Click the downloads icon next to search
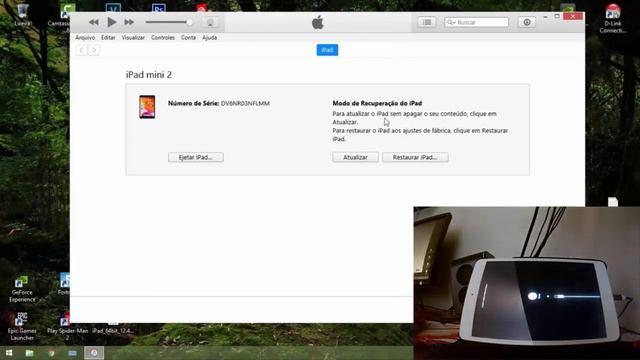Screen dimensions: 640x360 pyautogui.click(x=527, y=22)
